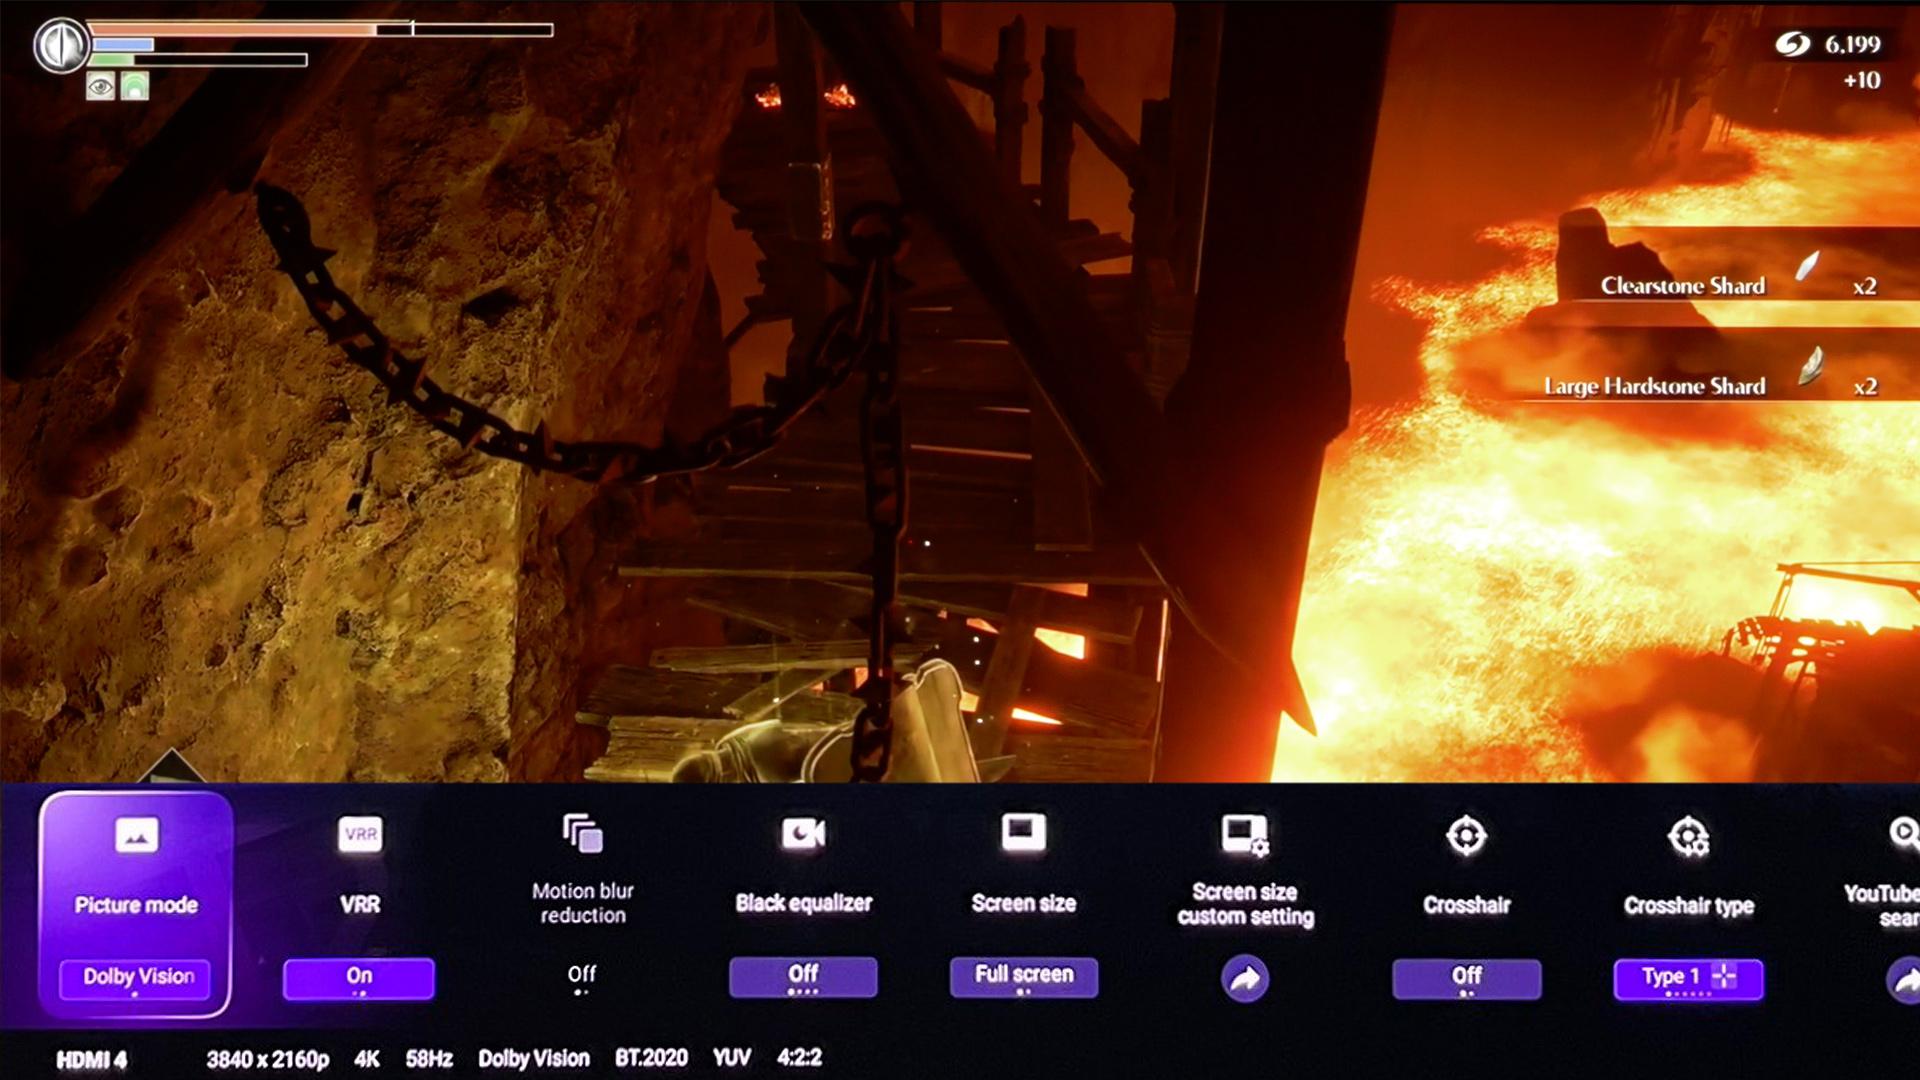Click the 58Hz refresh rate text
The image size is (1920, 1080).
(429, 1059)
